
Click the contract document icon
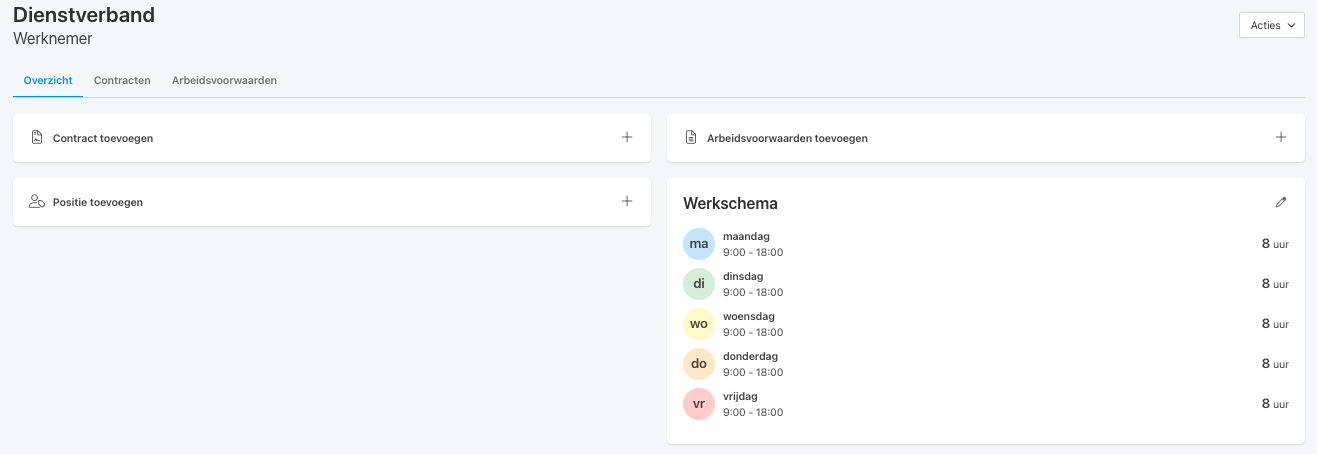[x=37, y=138]
